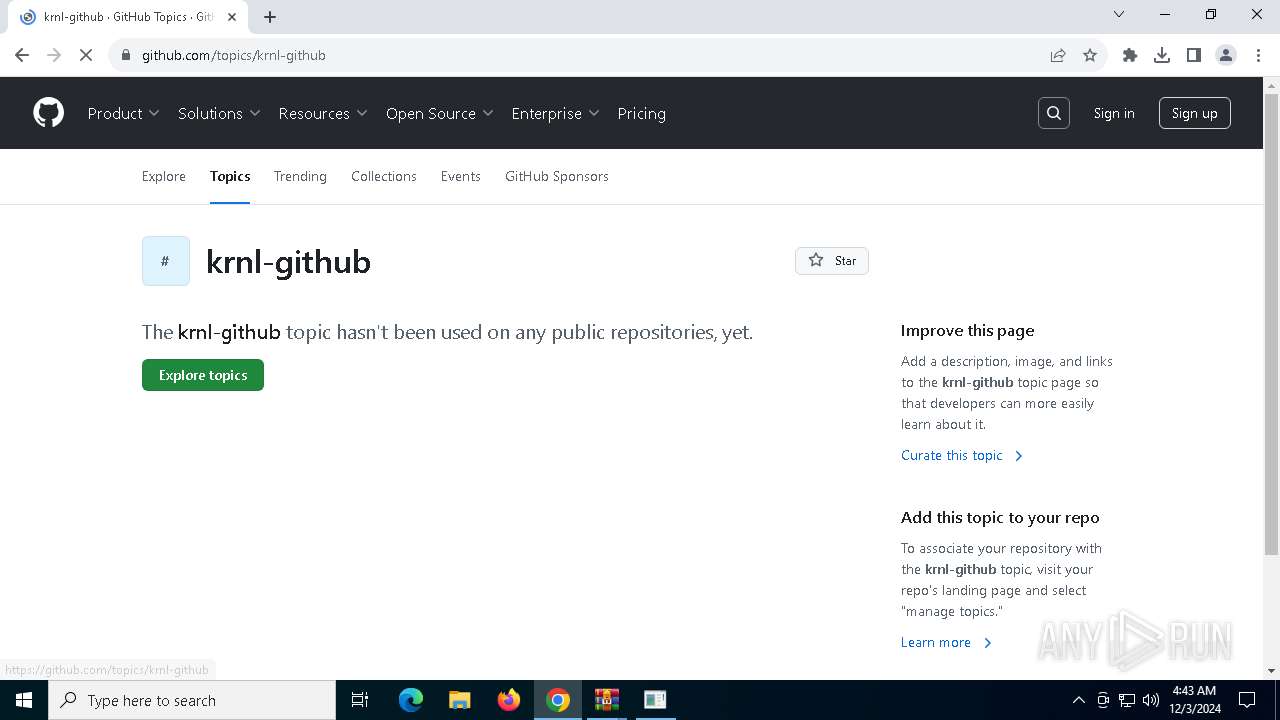
Task: Open the WinRAR taskbar icon
Action: click(x=607, y=700)
